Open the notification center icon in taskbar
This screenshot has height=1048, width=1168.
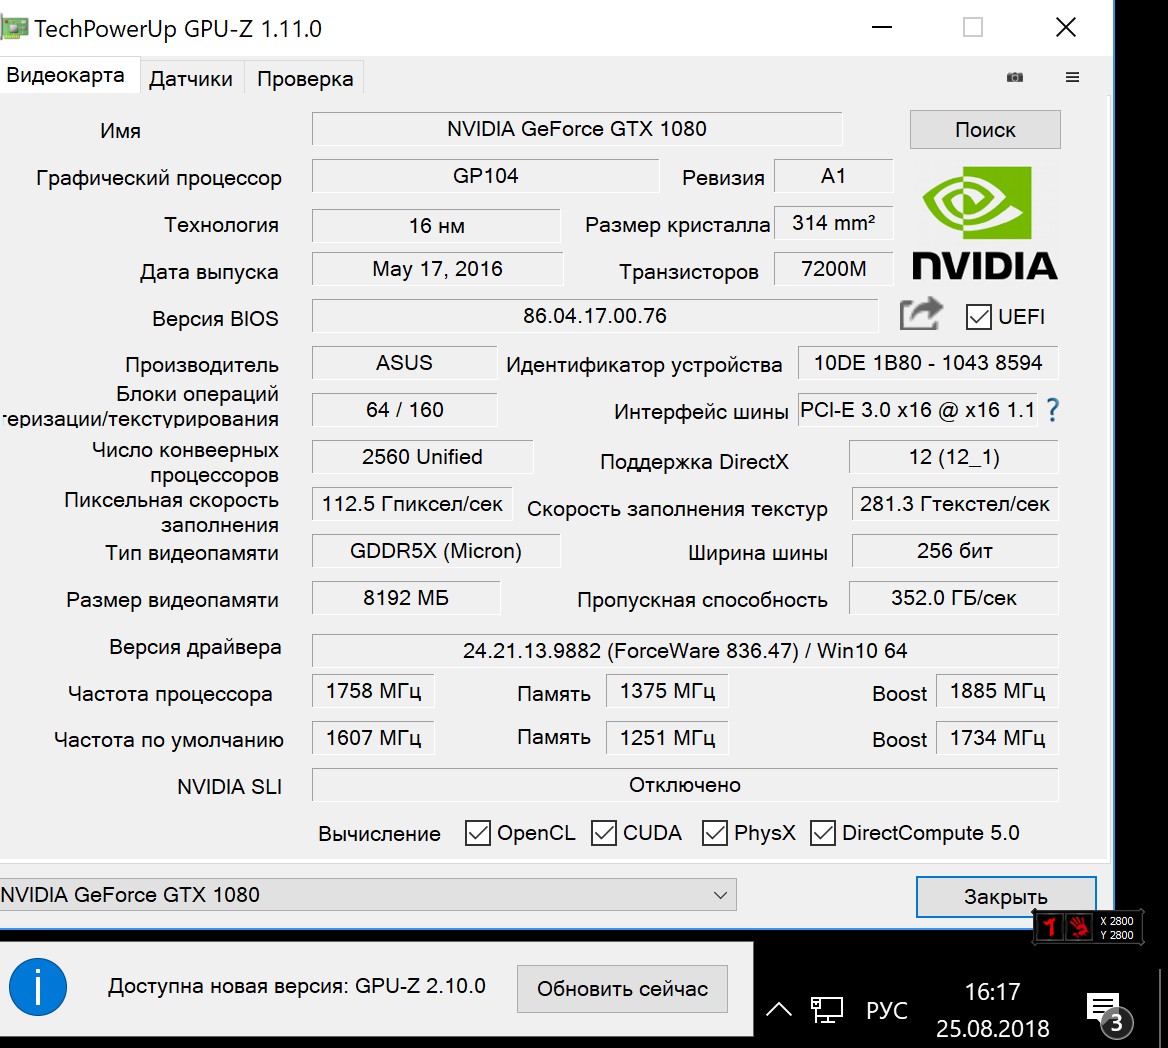pyautogui.click(x=1104, y=1008)
